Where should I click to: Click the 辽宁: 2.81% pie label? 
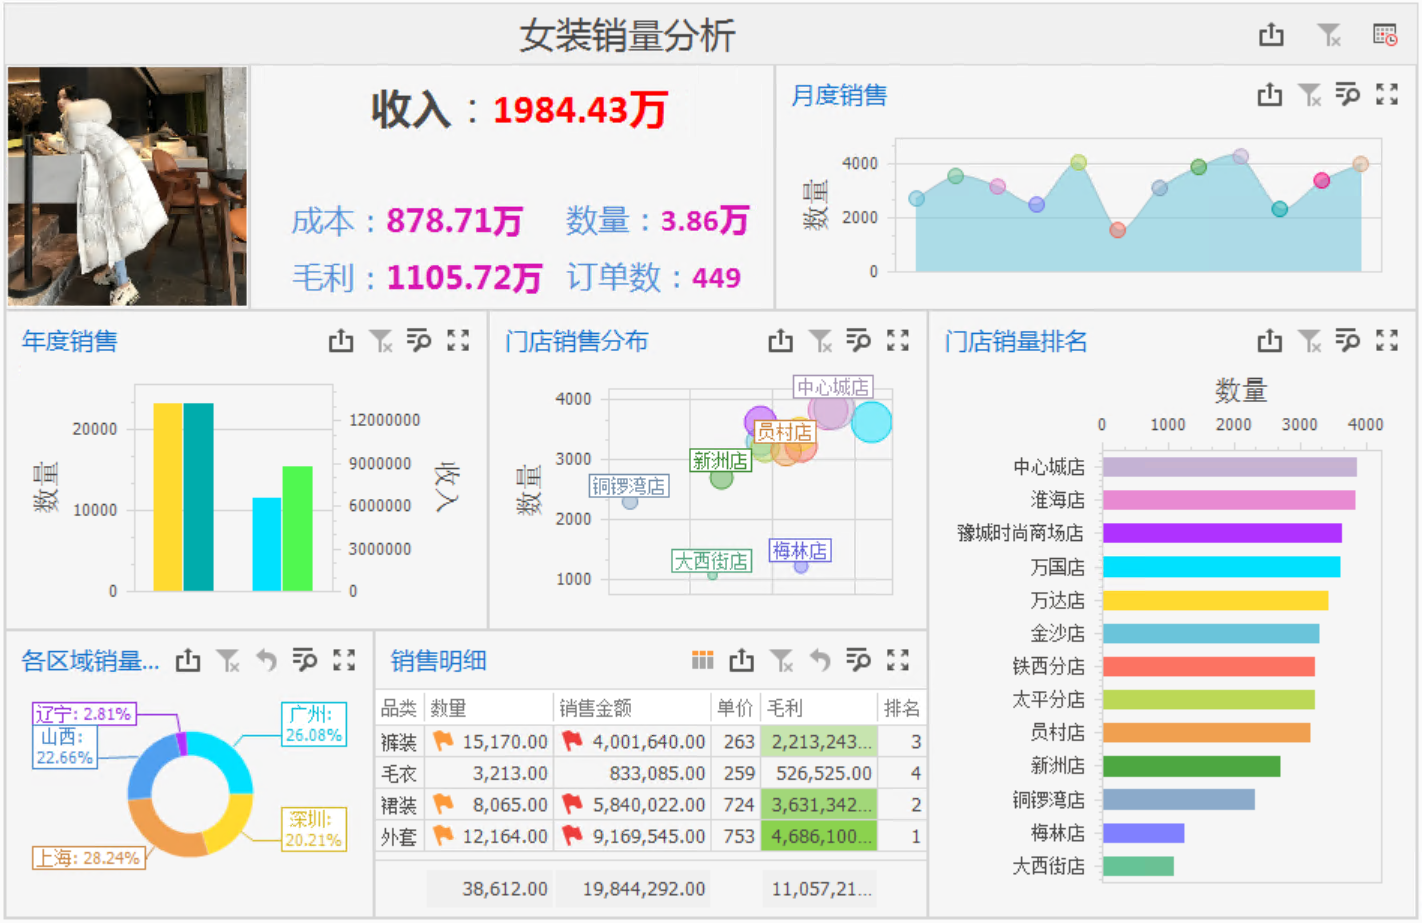click(84, 714)
